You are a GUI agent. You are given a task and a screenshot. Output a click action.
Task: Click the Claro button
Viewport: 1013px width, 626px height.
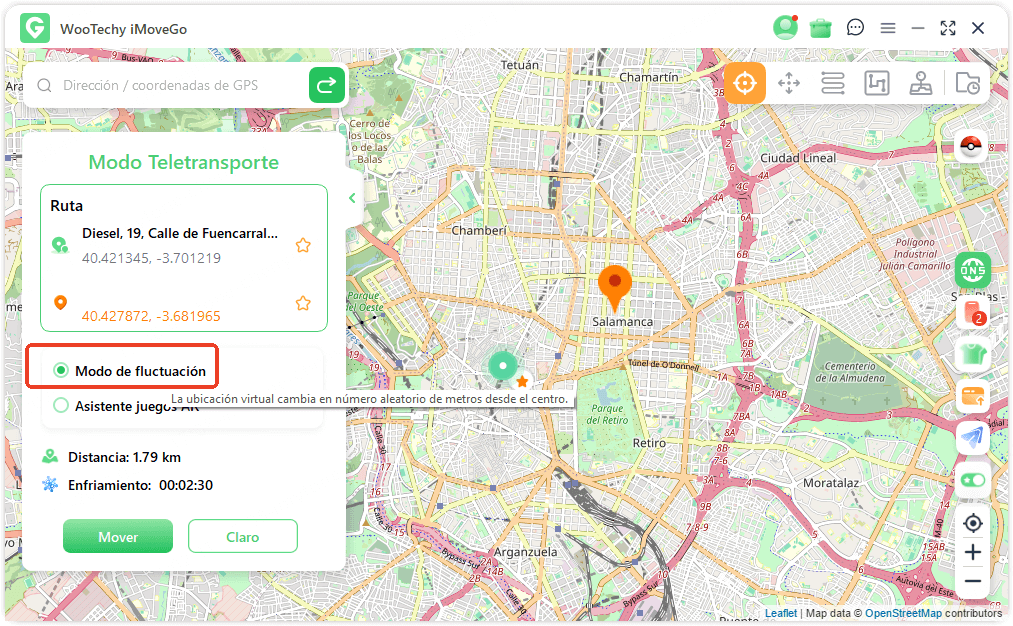(x=242, y=537)
